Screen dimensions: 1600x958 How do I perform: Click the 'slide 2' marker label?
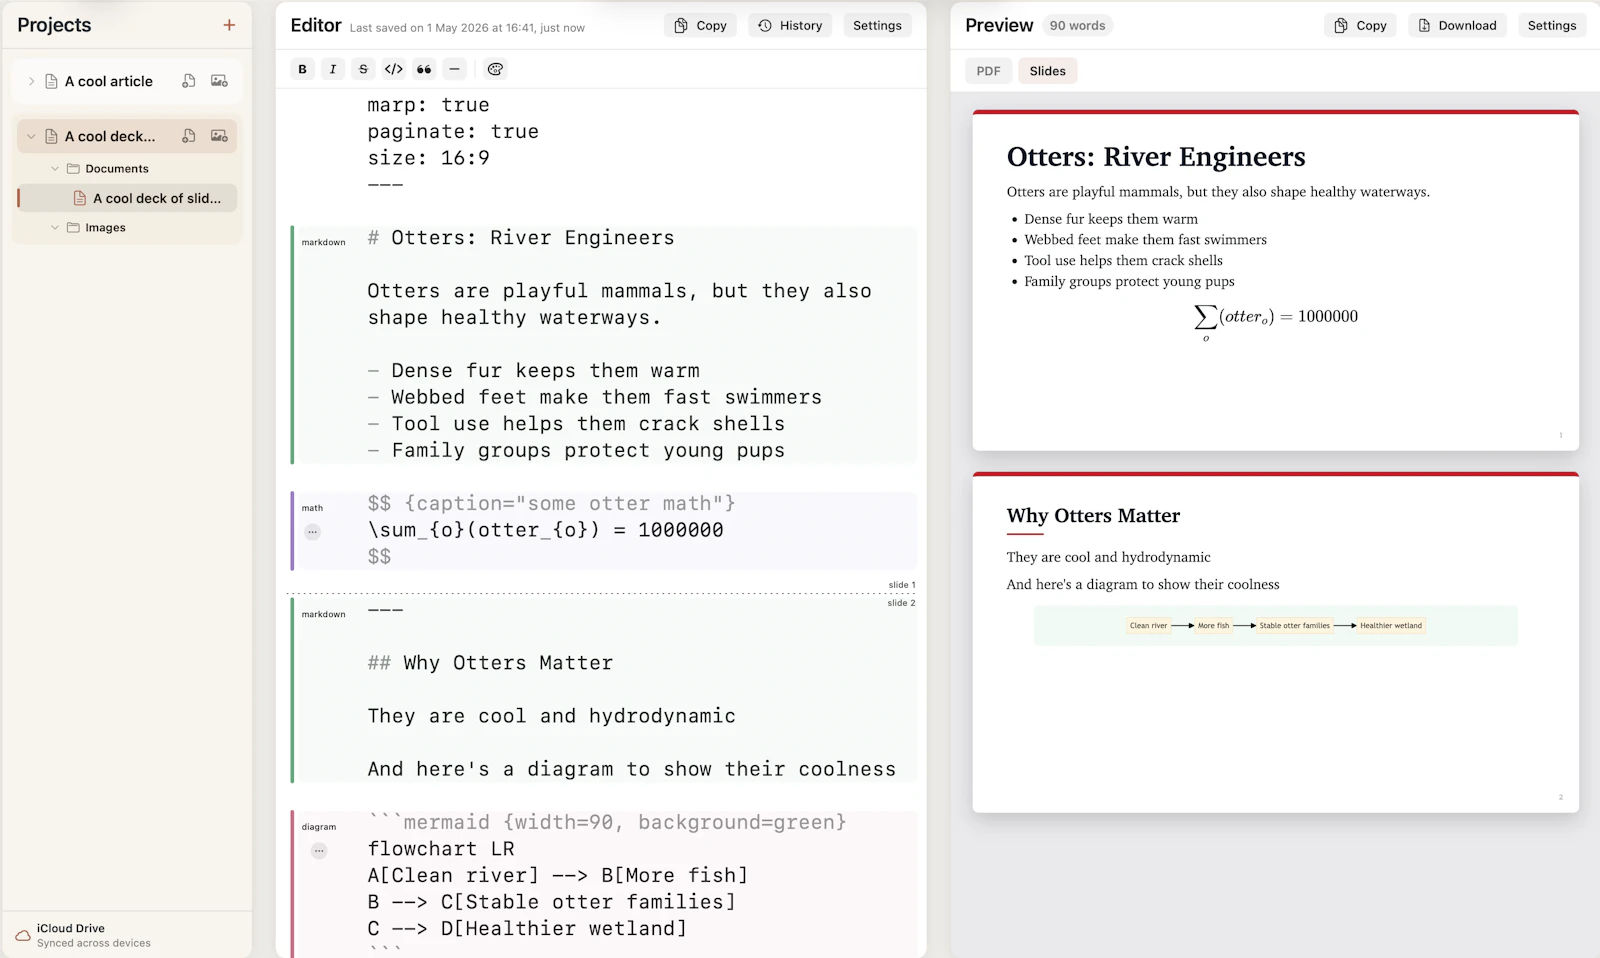click(901, 603)
